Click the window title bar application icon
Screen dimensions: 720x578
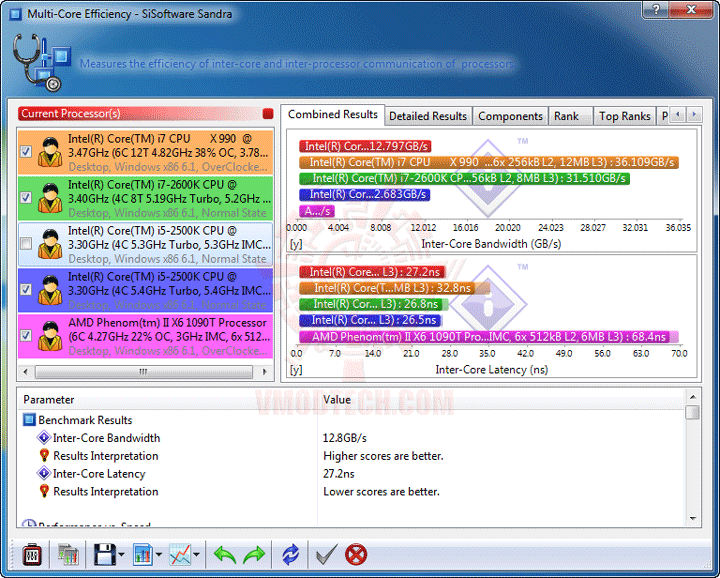click(16, 14)
